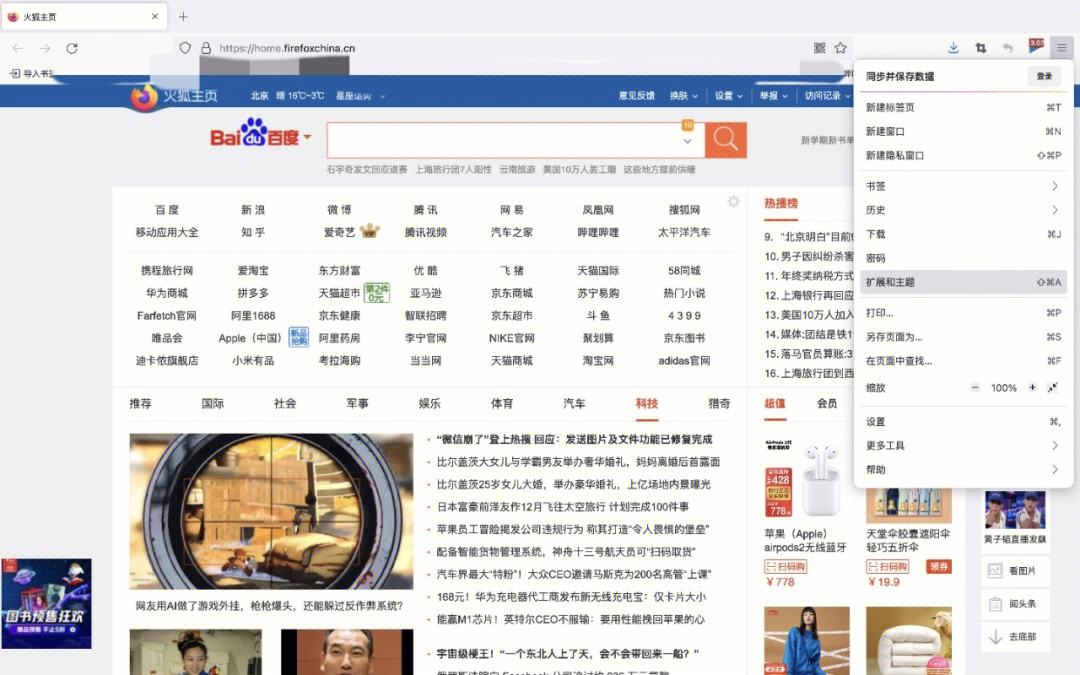This screenshot has width=1080, height=675.
Task: Click the padlock icon in address bar
Action: [204, 47]
